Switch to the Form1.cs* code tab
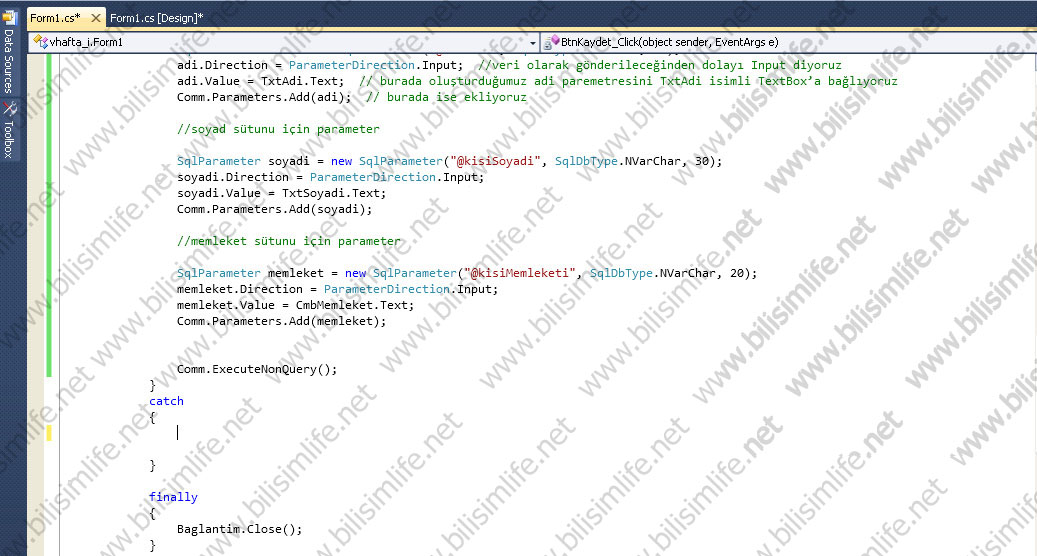Image resolution: width=1037 pixels, height=556 pixels. pyautogui.click(x=56, y=18)
